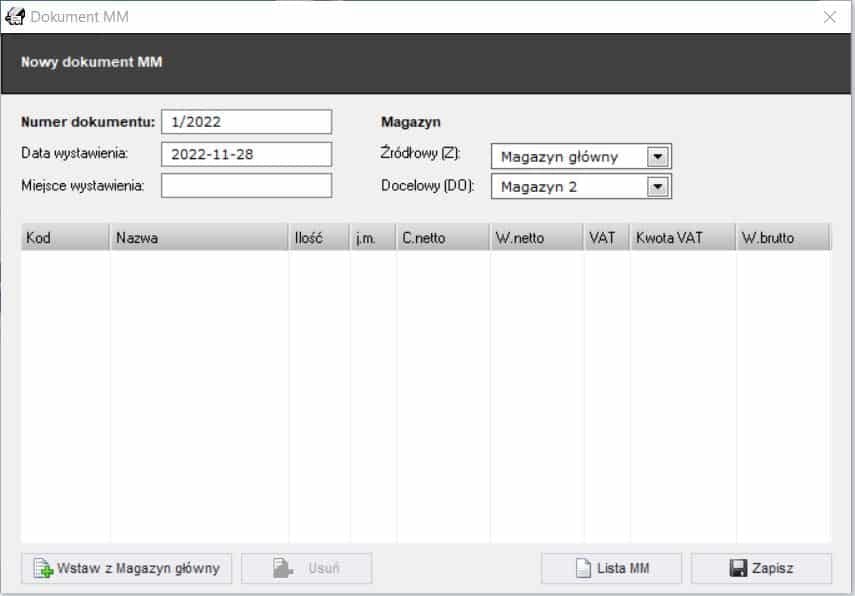Click the floppy disk icon on Zapisz
Viewport: 855px width, 596px height.
coord(738,569)
